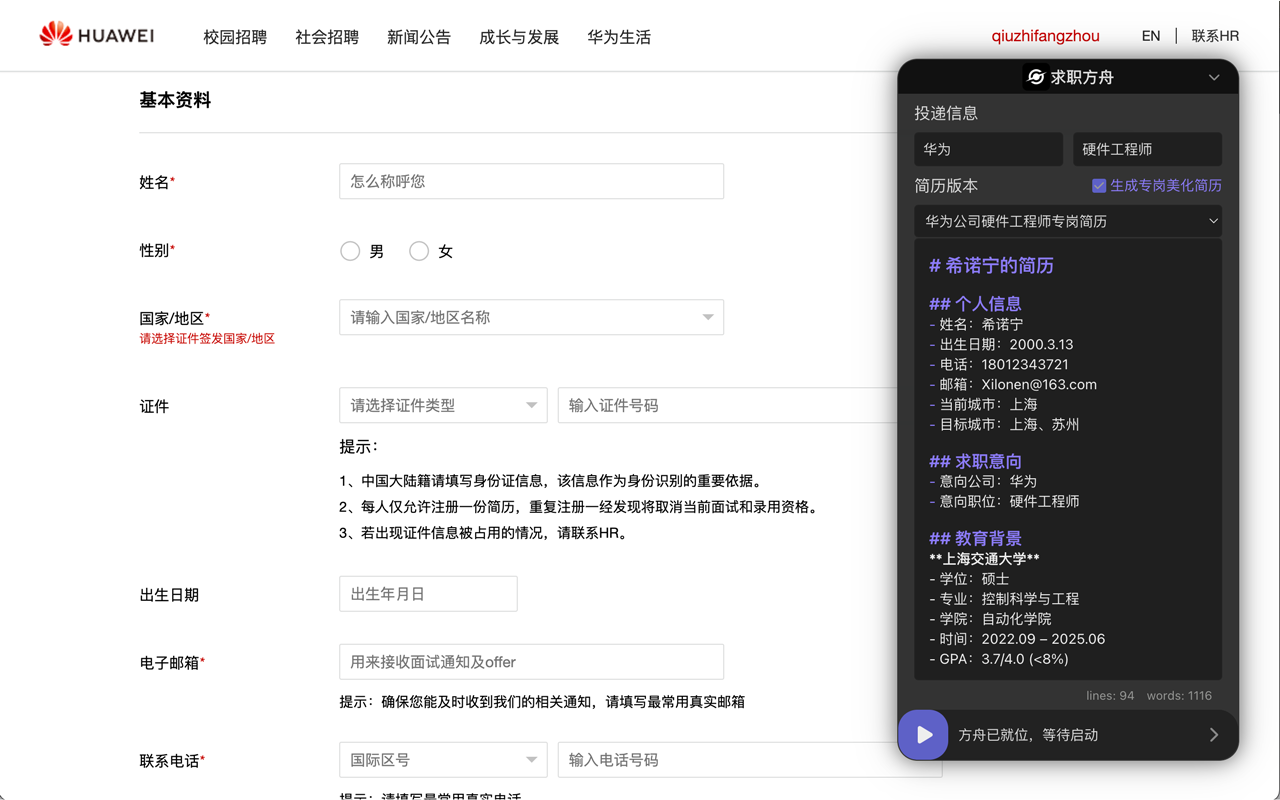Click the 出生年月日 date field

[x=428, y=594]
